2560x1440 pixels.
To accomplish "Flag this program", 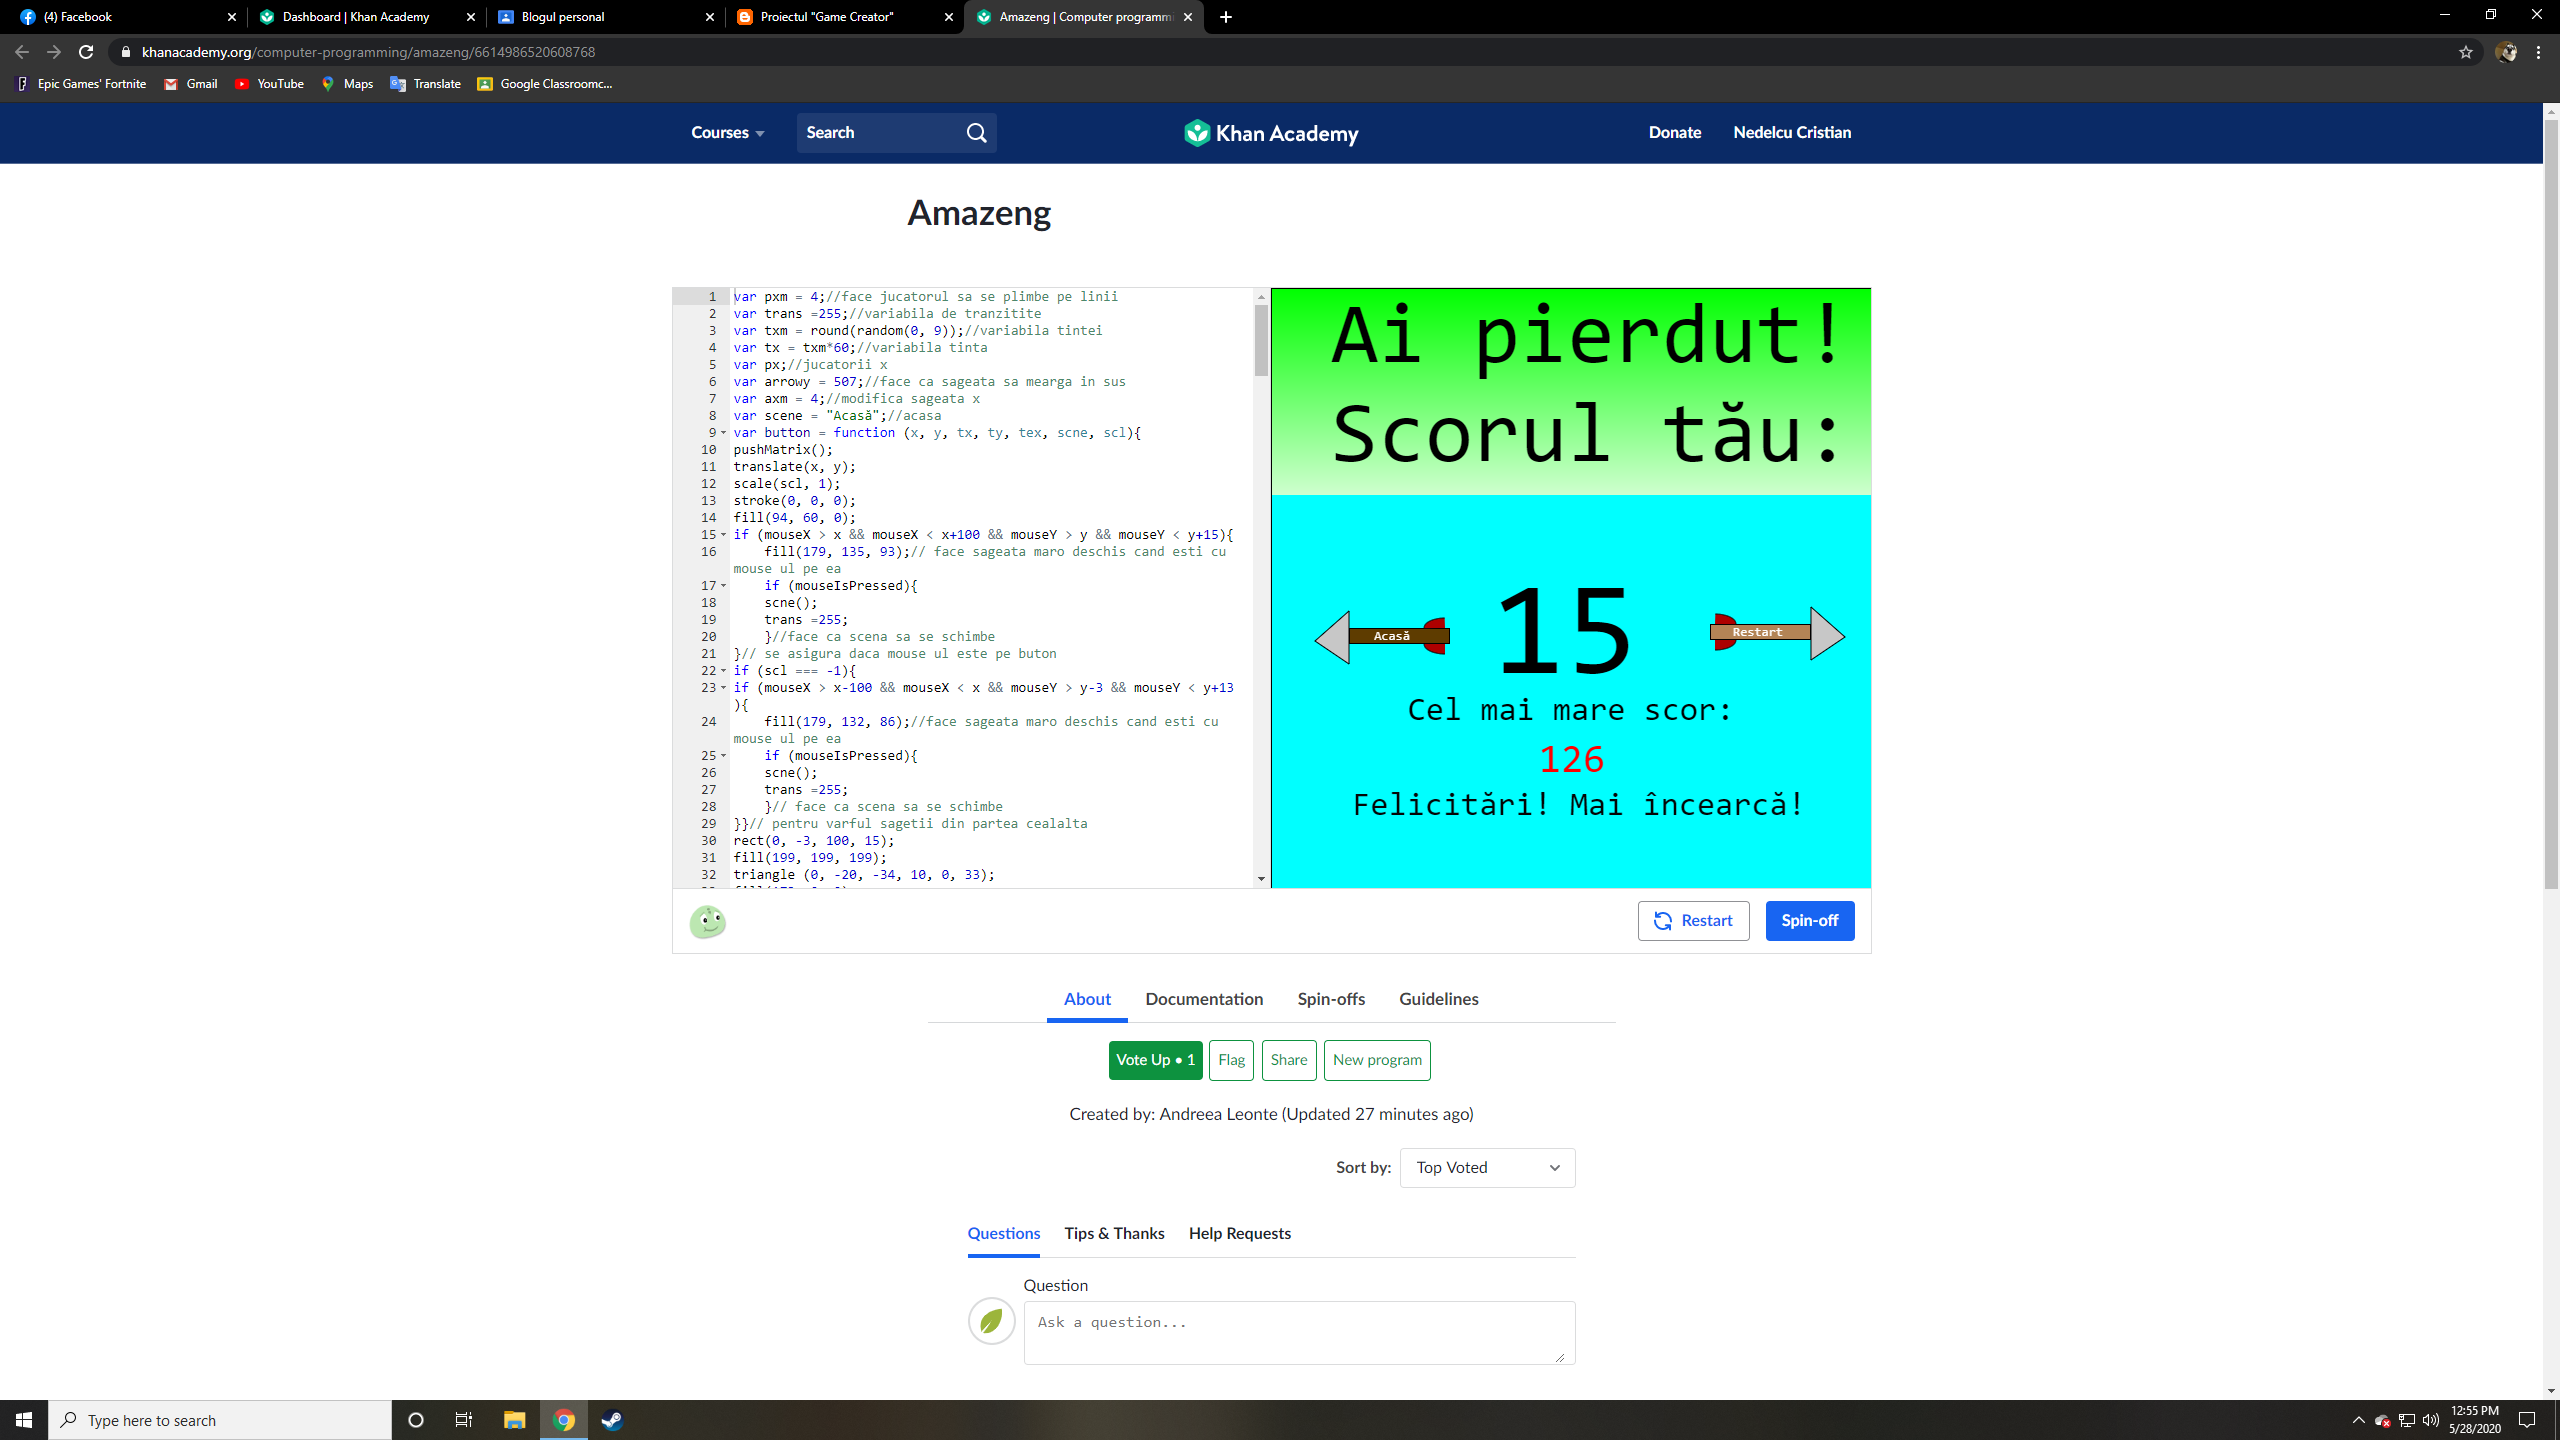I will [1231, 1060].
